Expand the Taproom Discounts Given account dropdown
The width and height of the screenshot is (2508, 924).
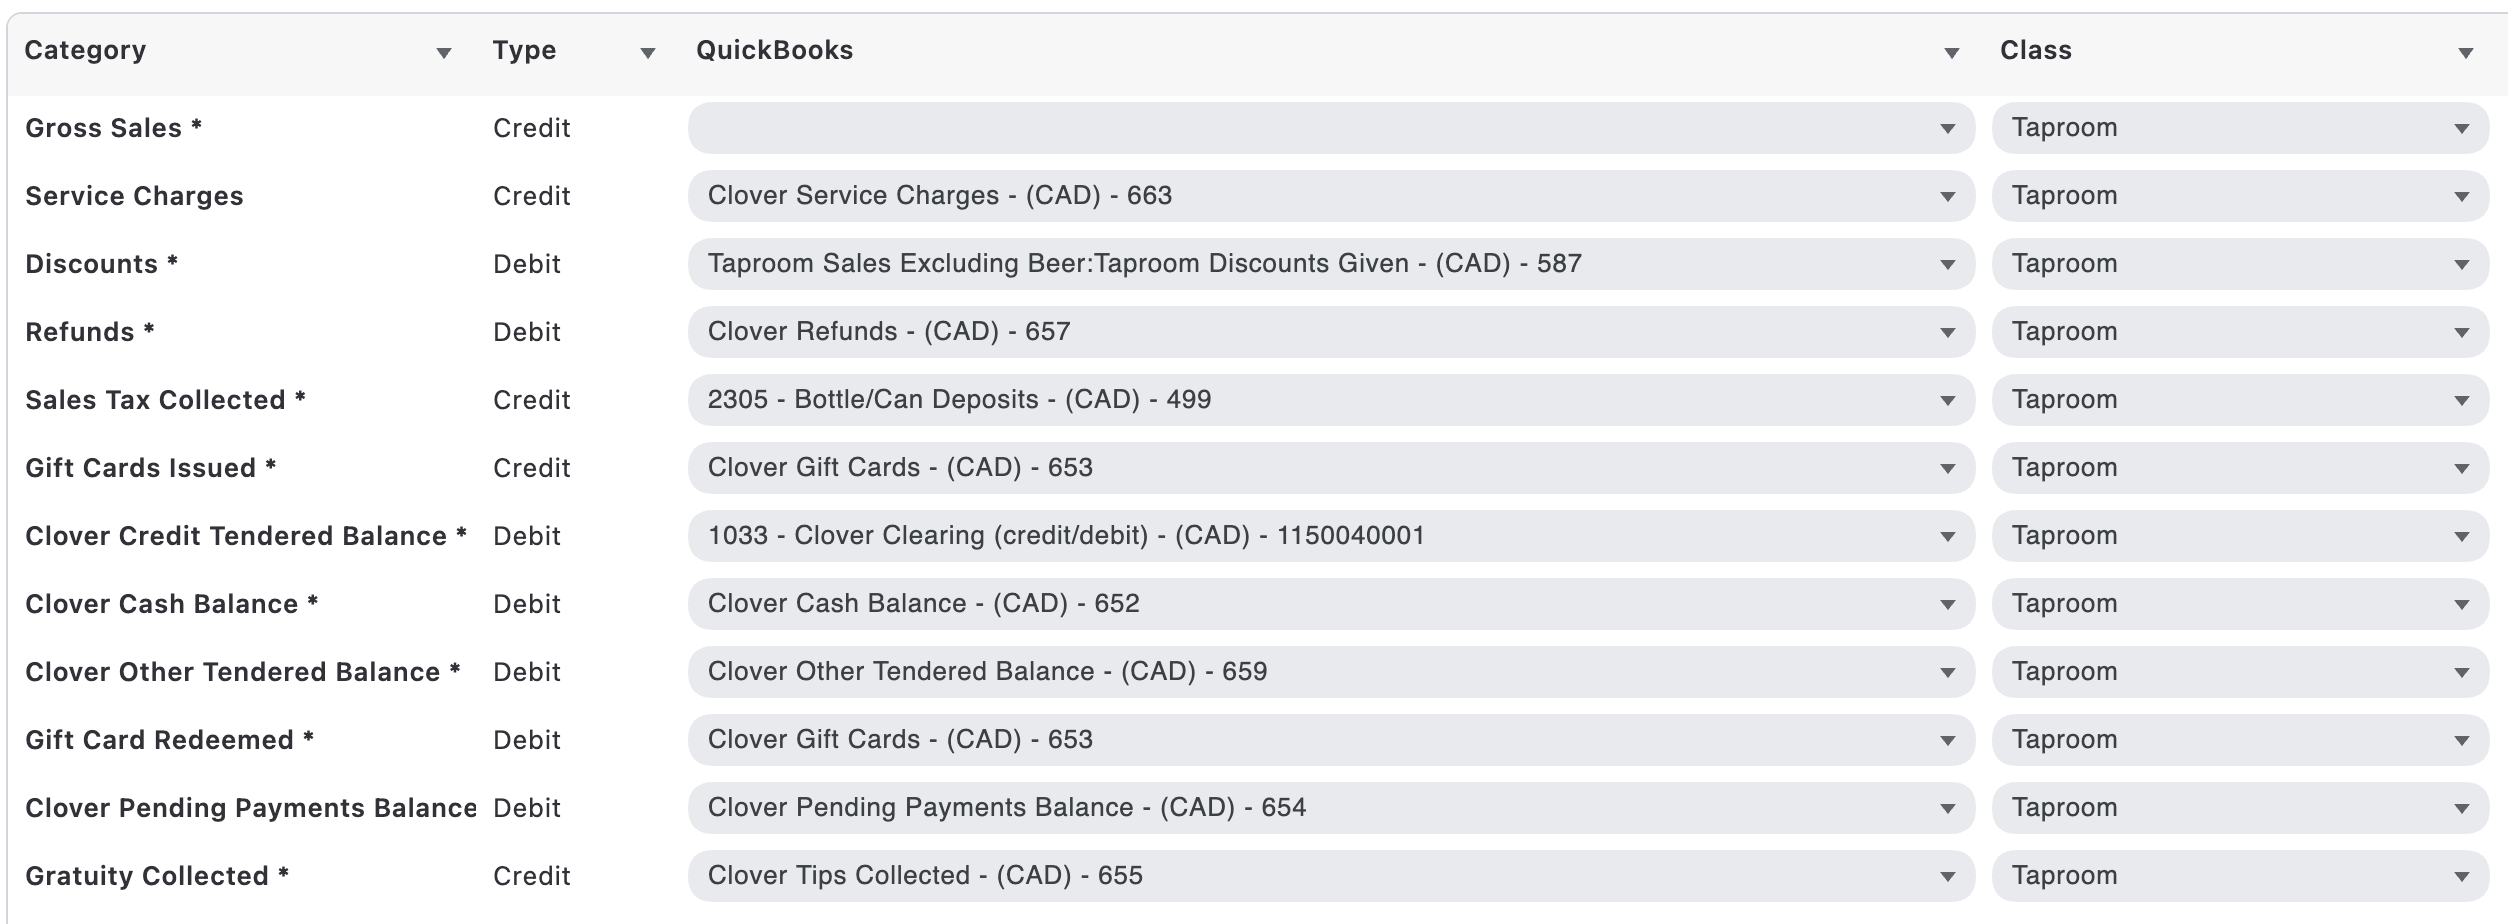(x=1330, y=264)
